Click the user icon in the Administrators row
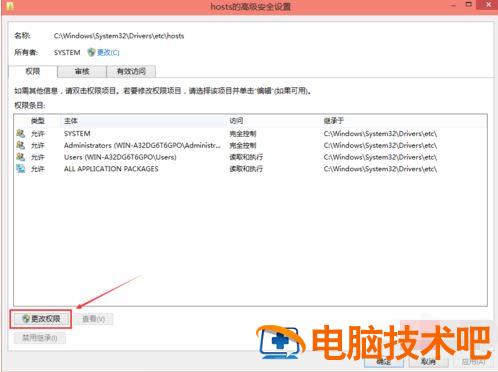This screenshot has width=498, height=372. pyautogui.click(x=20, y=145)
